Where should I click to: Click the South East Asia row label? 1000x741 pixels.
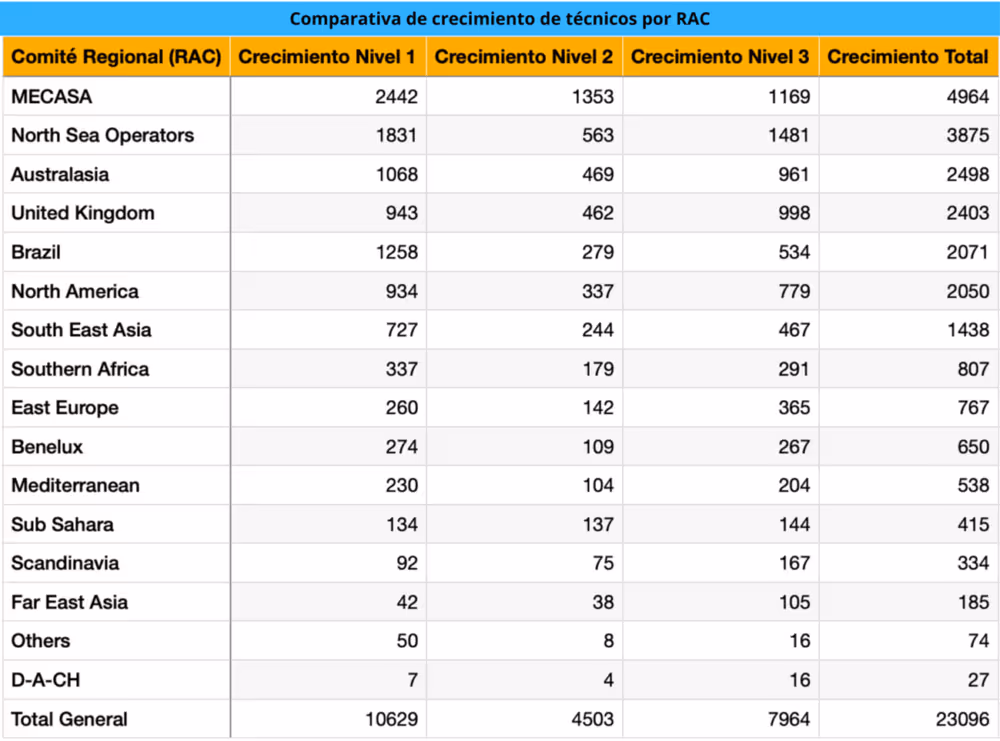(81, 330)
